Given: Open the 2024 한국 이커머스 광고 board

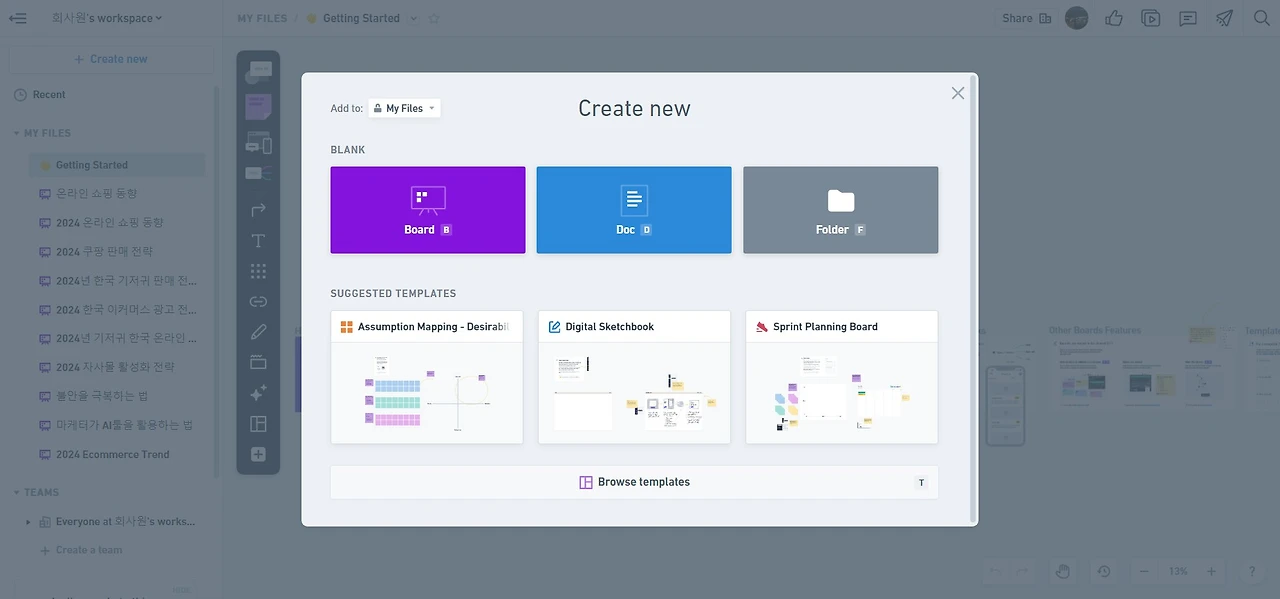Looking at the screenshot, I should tap(117, 310).
